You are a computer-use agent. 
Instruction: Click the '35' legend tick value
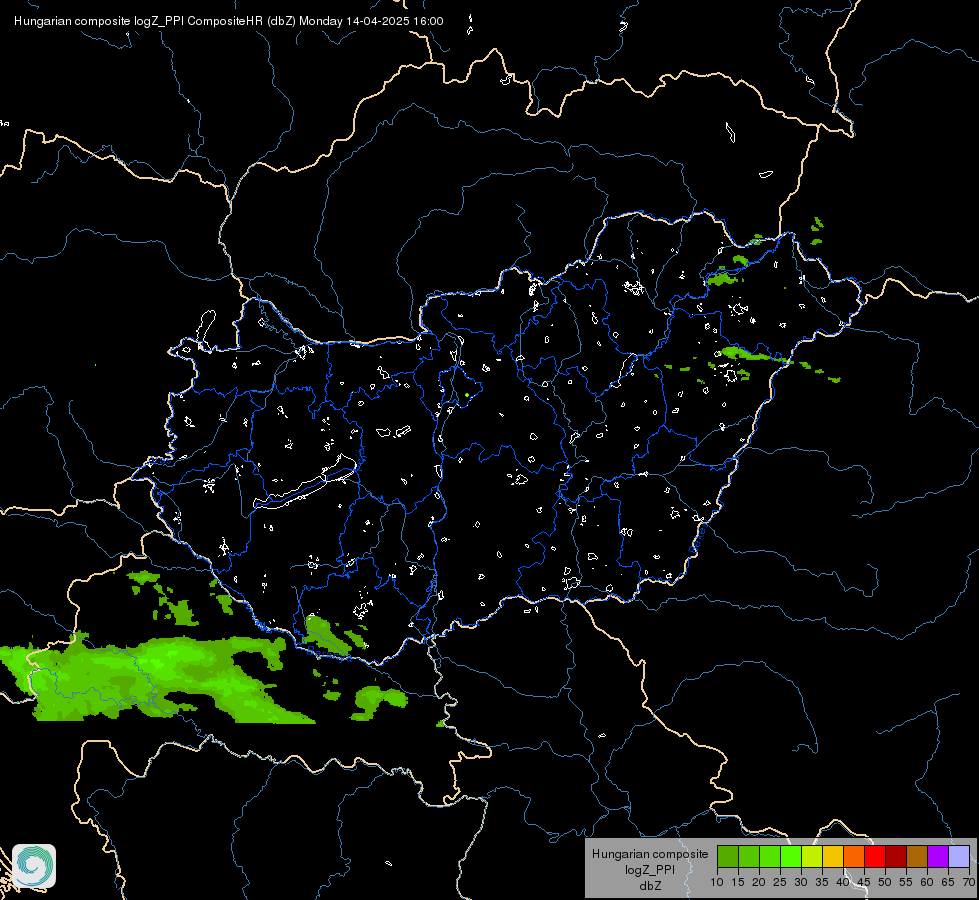[822, 883]
